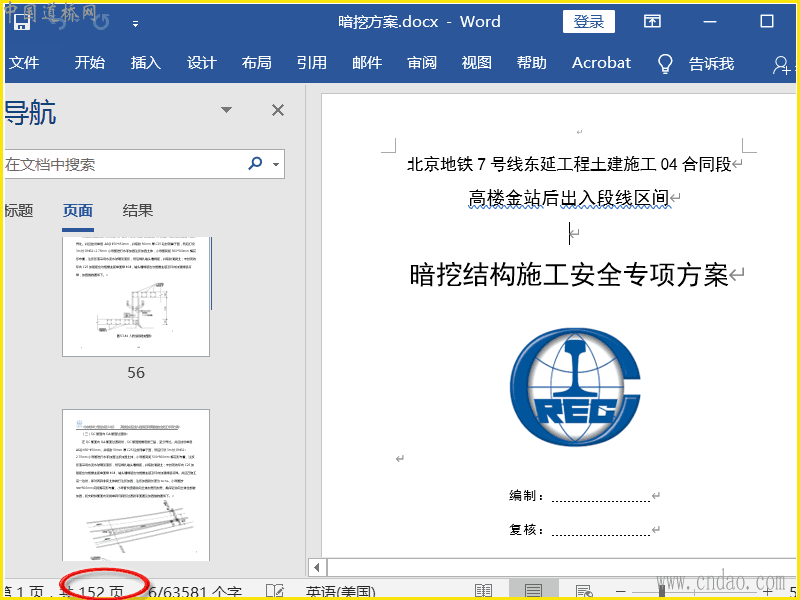Click the 152 页 page count in status bar

tap(101, 592)
